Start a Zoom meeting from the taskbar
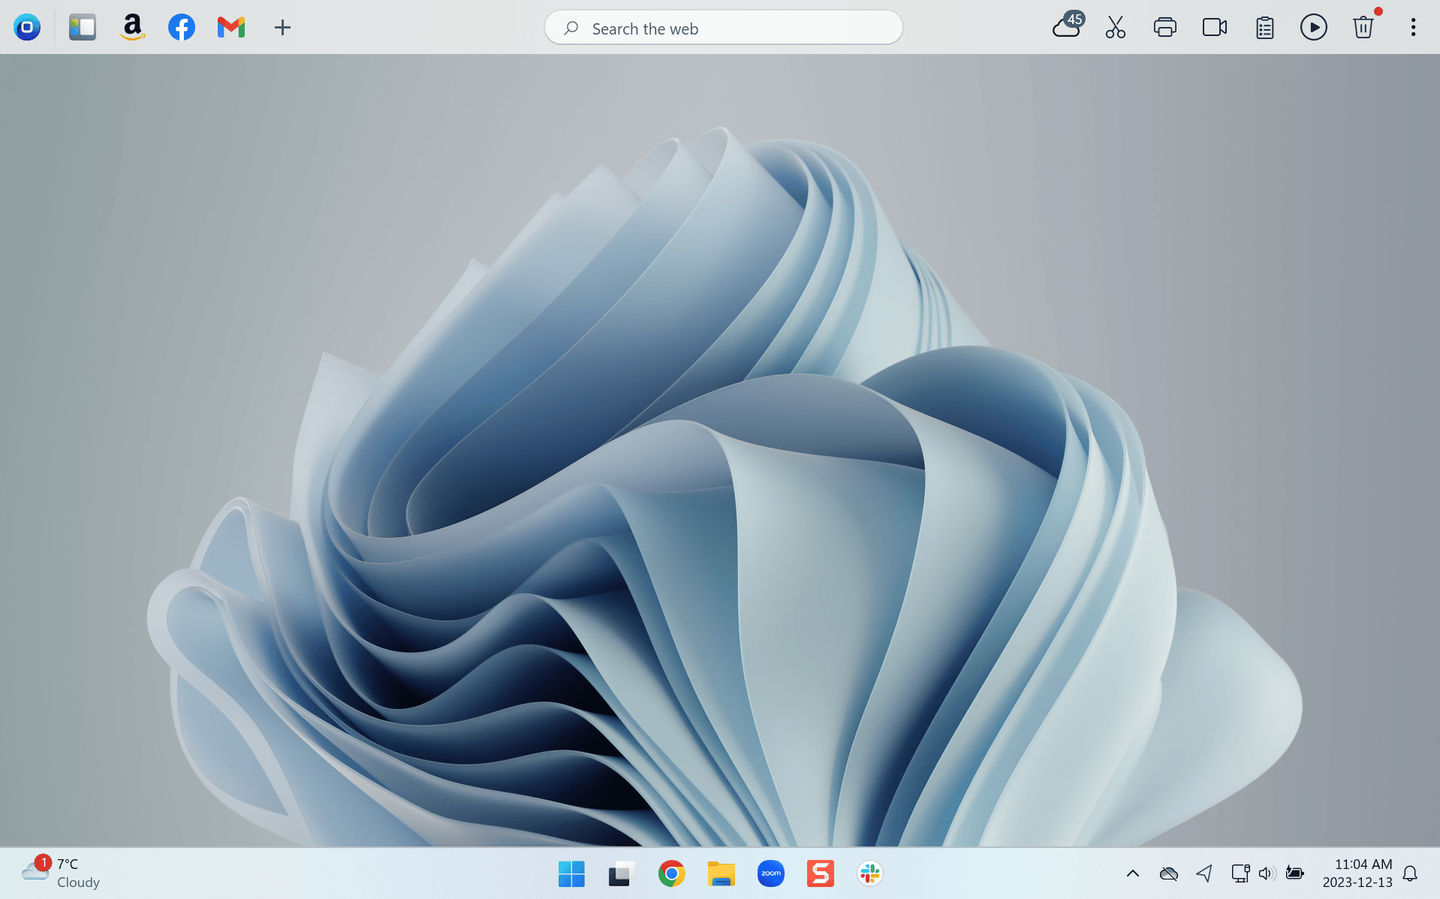 (770, 873)
